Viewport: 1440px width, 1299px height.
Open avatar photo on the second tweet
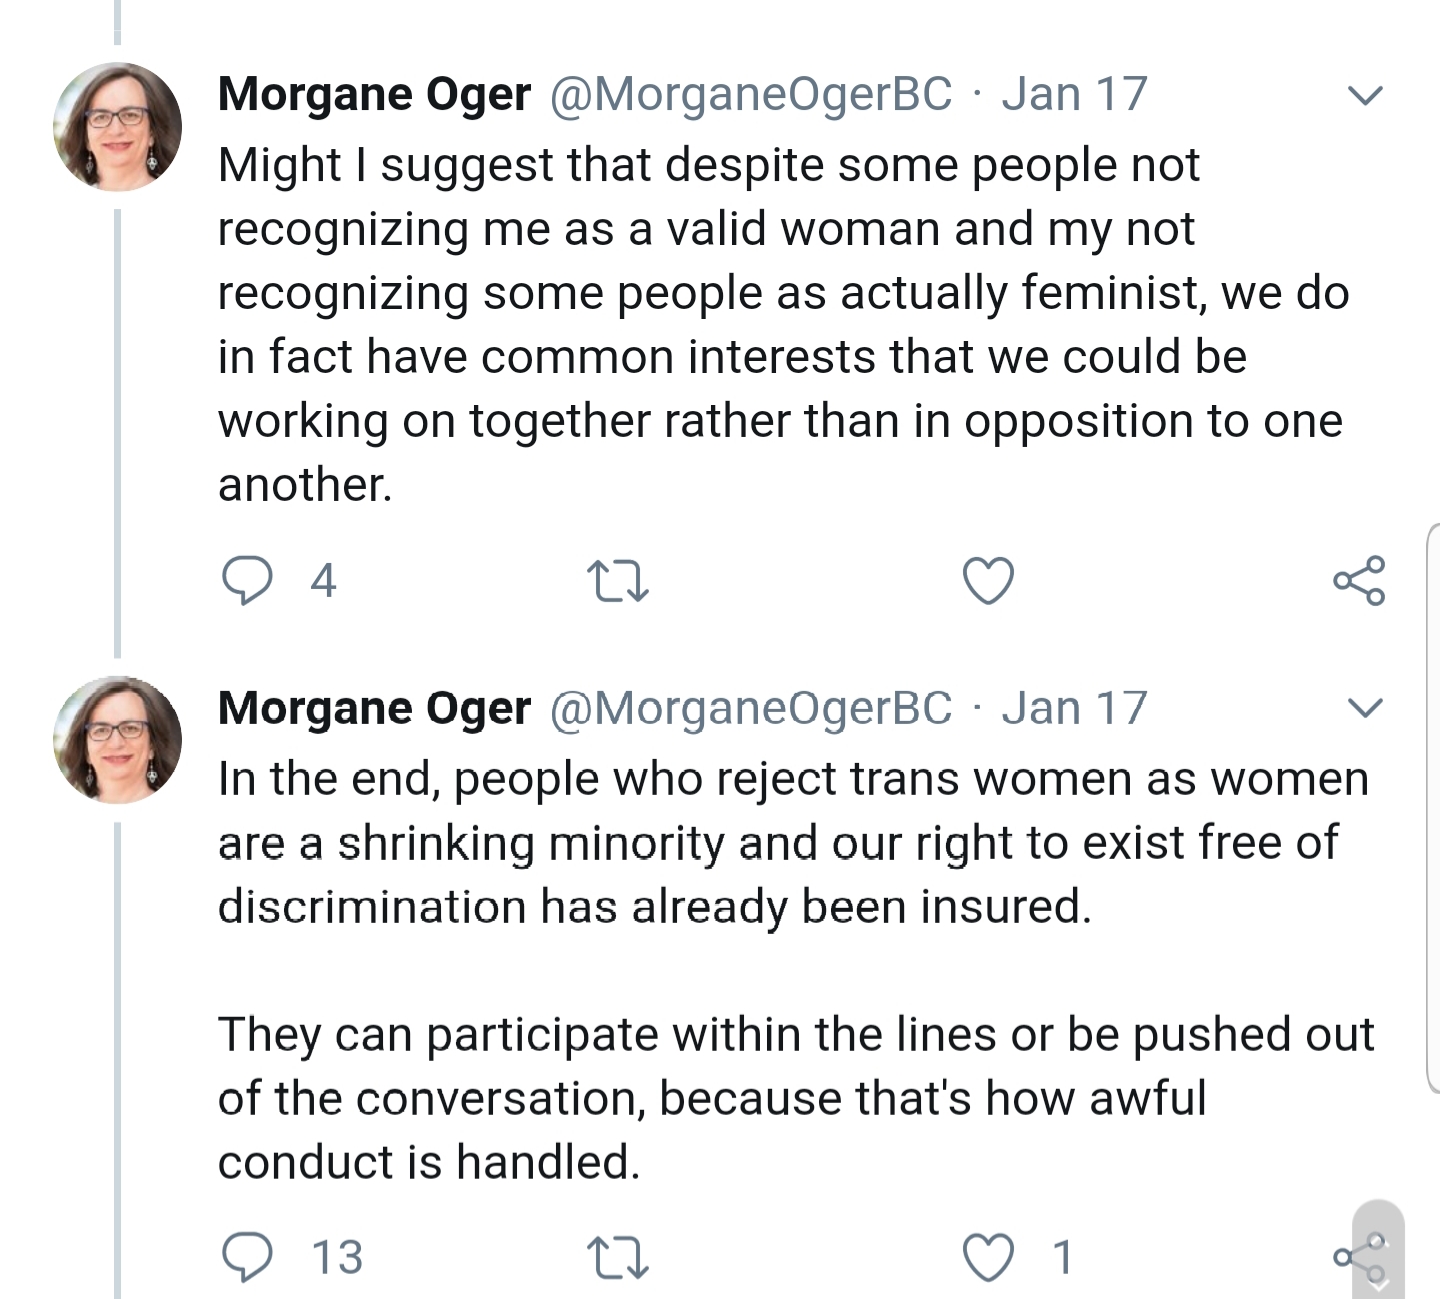[117, 740]
